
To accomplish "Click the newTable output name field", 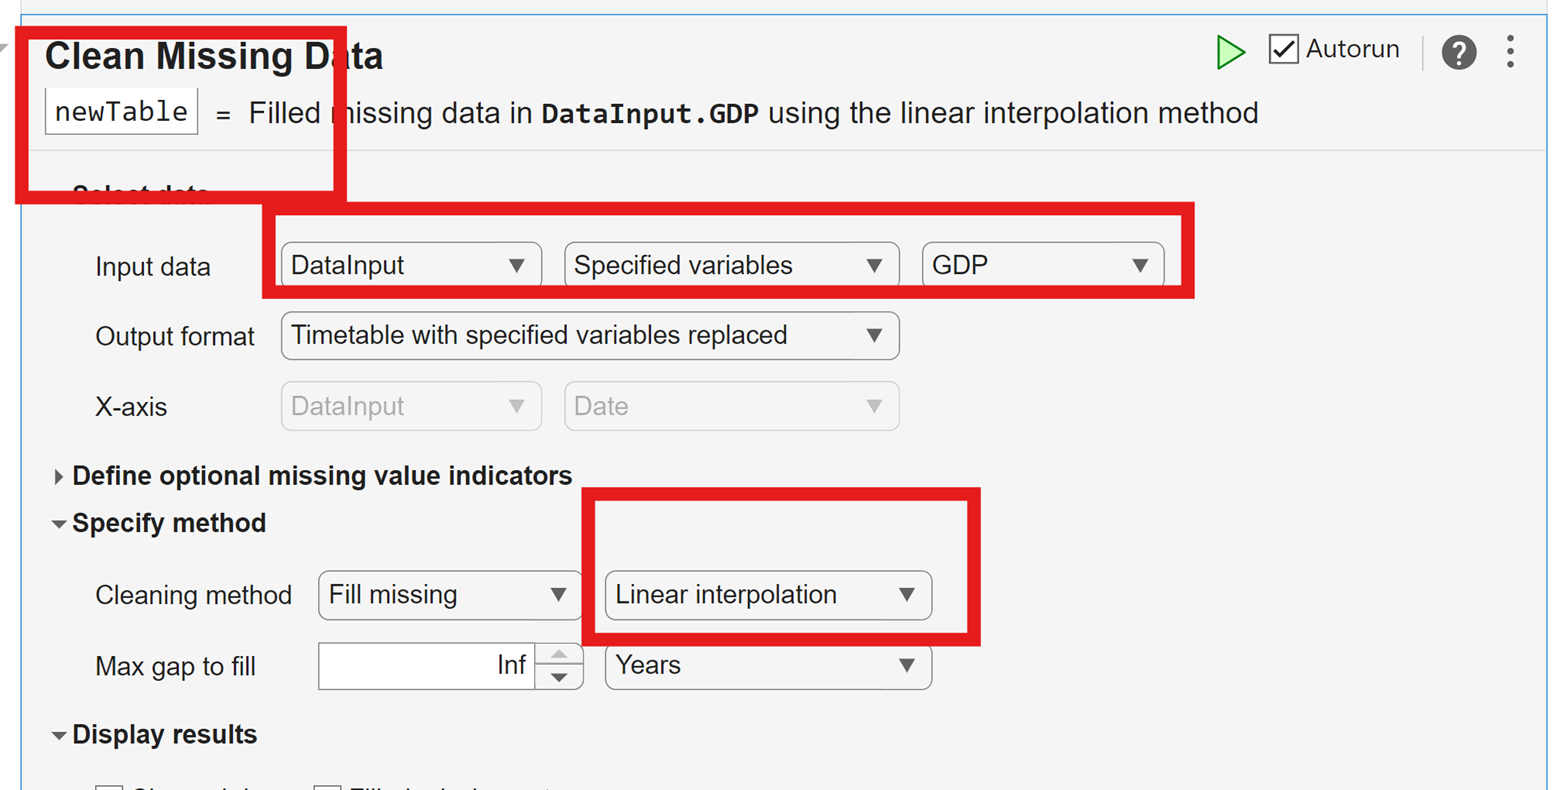I will point(121,112).
